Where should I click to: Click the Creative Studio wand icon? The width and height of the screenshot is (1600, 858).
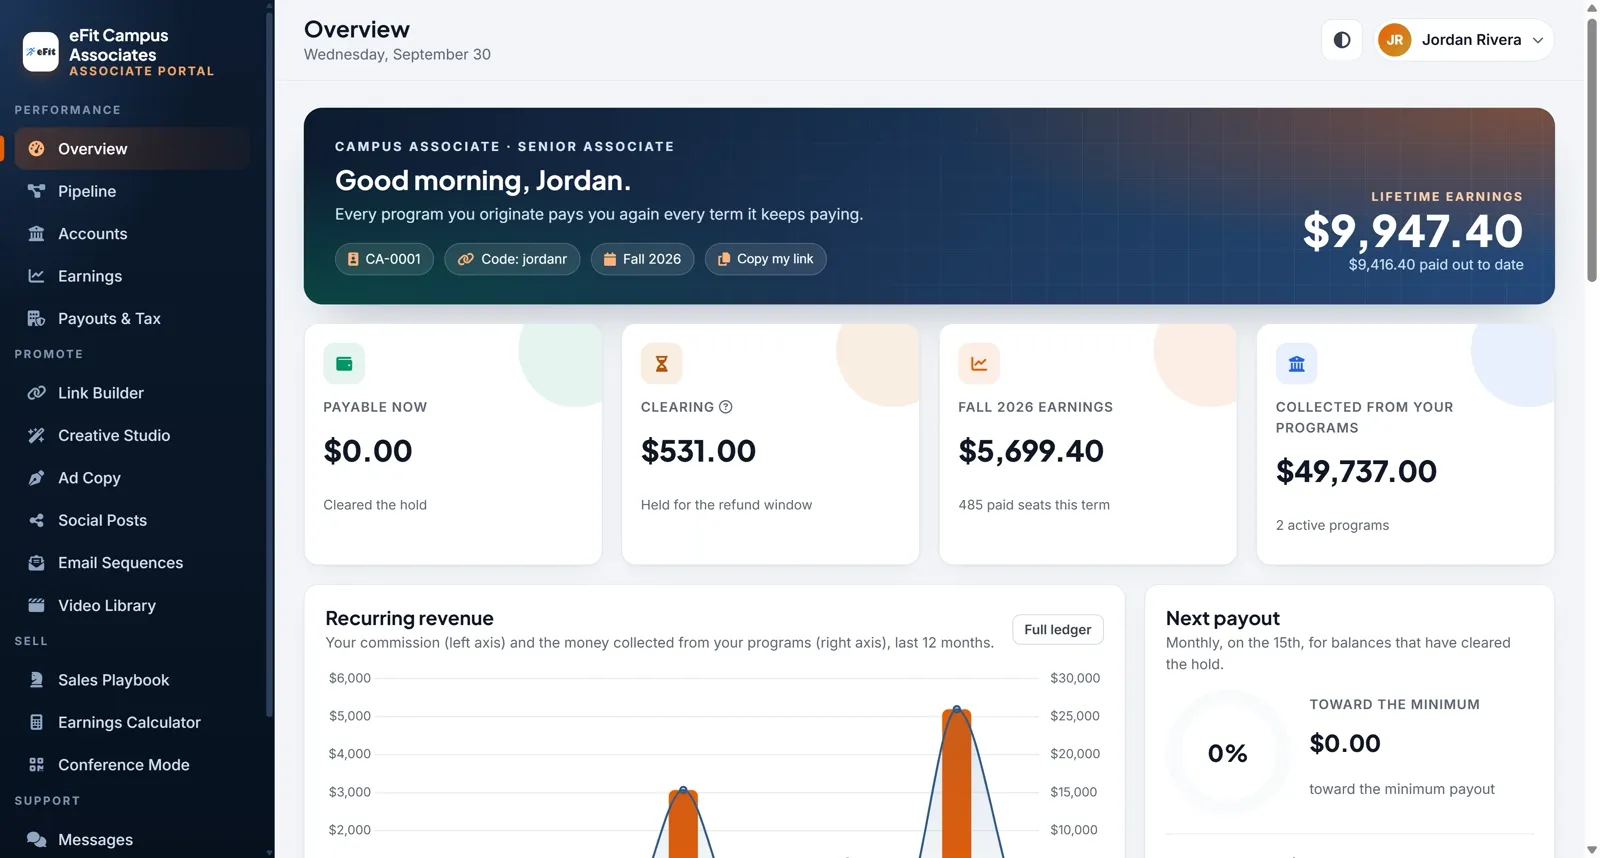coord(36,436)
